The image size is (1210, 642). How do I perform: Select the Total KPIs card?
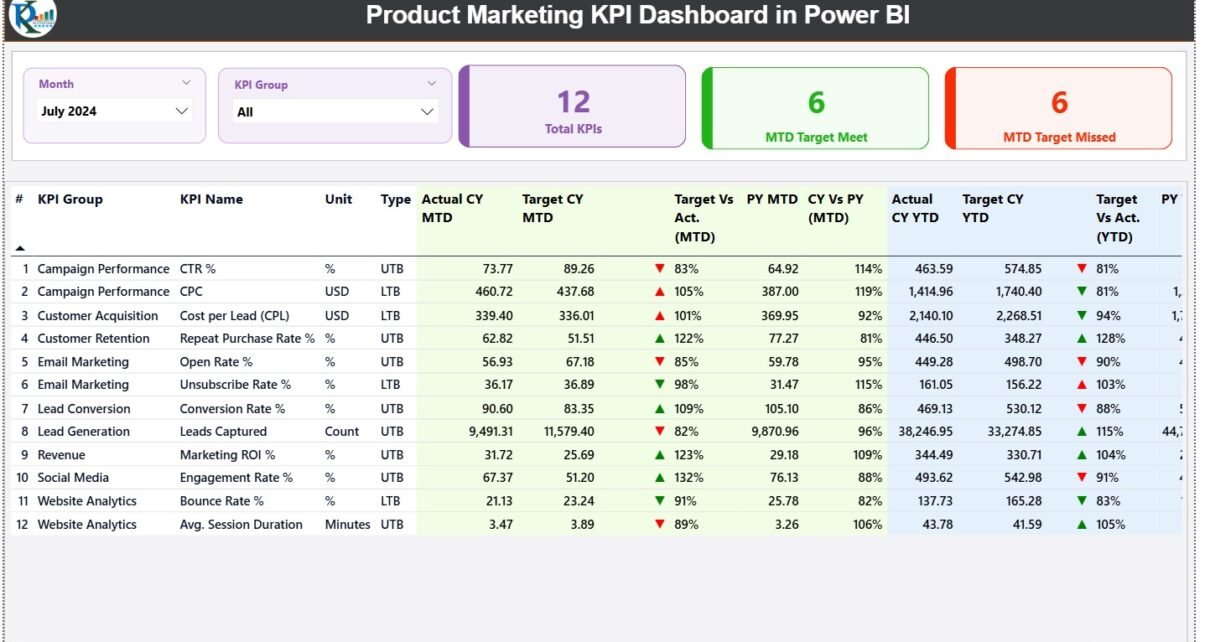point(573,107)
